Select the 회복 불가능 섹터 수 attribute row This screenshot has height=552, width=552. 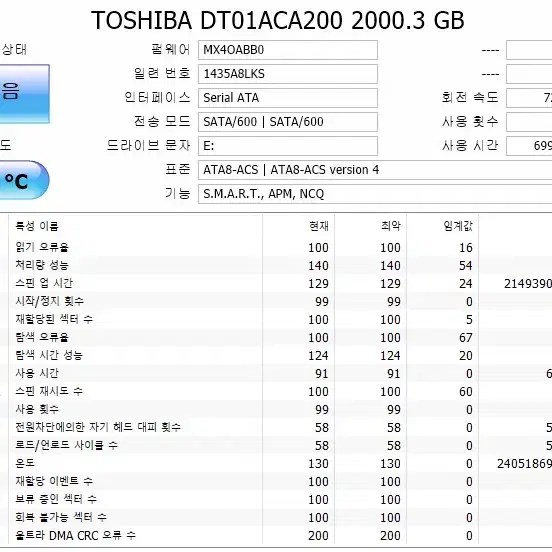coord(276,517)
